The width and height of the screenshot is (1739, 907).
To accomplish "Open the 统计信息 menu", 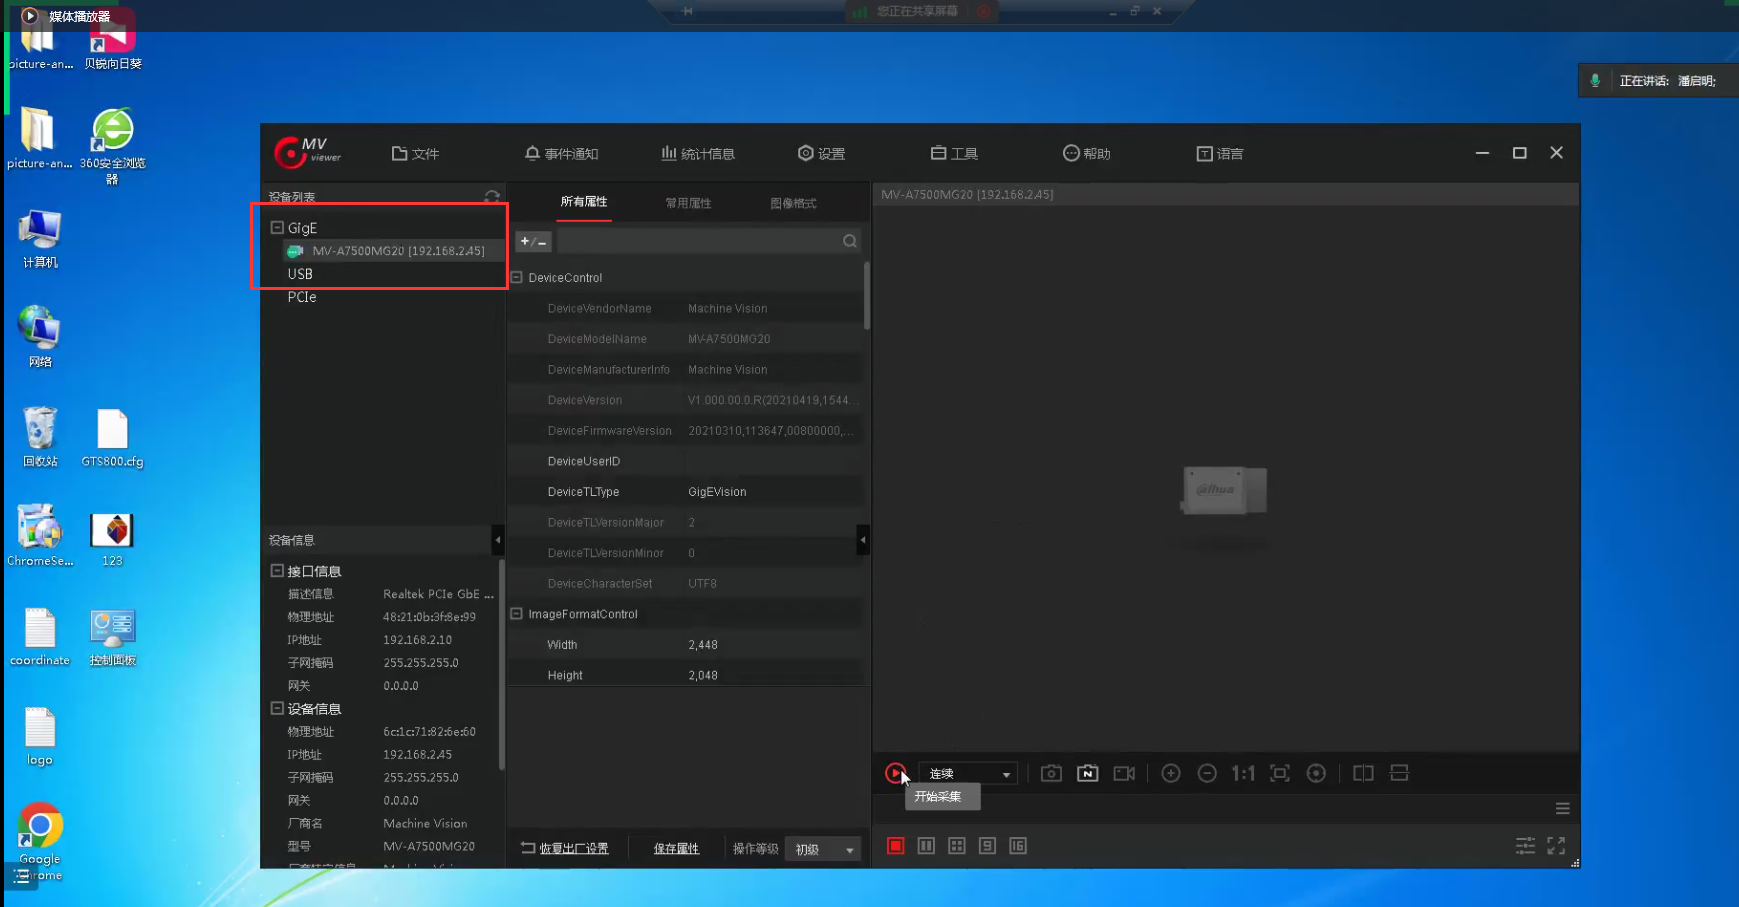I will [x=698, y=153].
